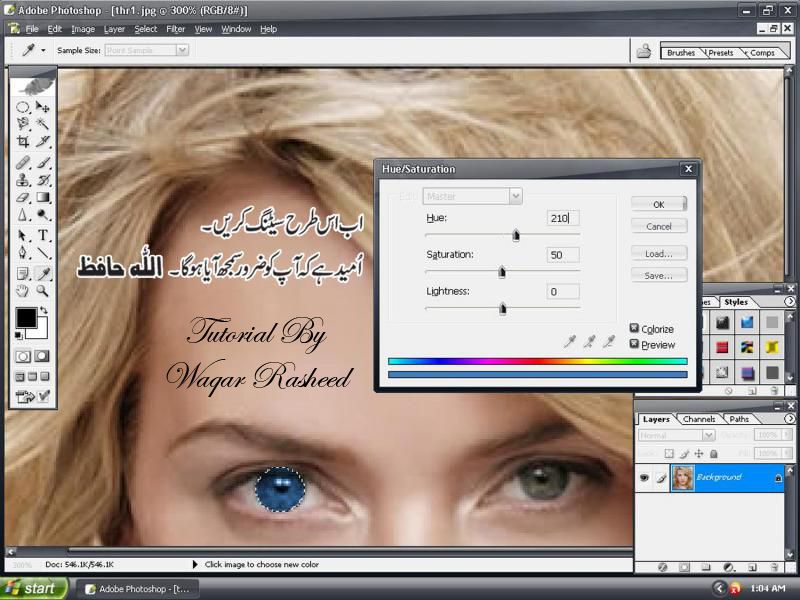Select the Hand tool

coord(22,291)
